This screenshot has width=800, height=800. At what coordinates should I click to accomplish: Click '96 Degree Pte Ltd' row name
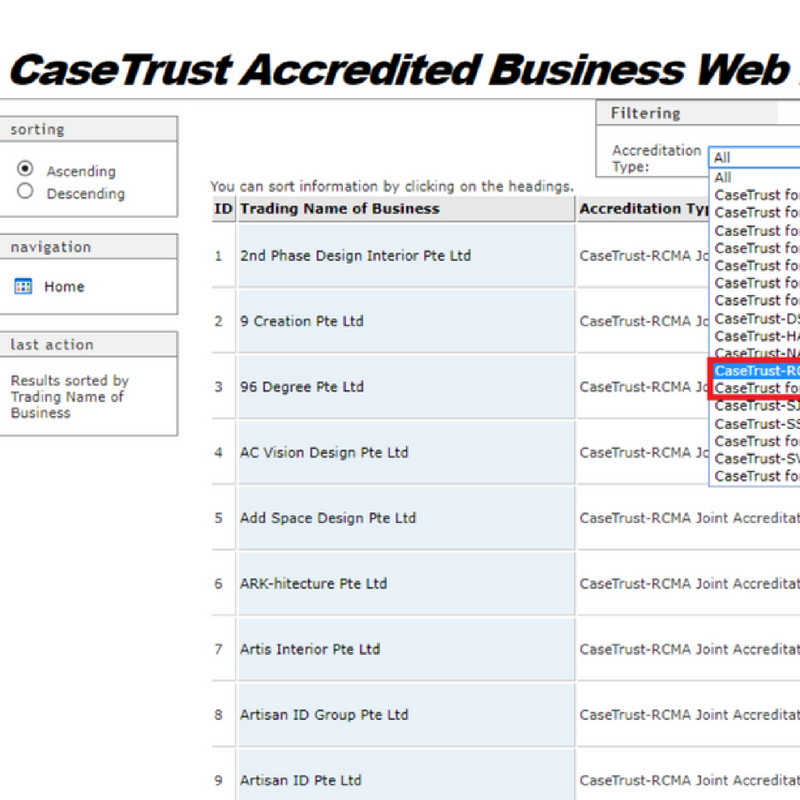click(x=302, y=387)
